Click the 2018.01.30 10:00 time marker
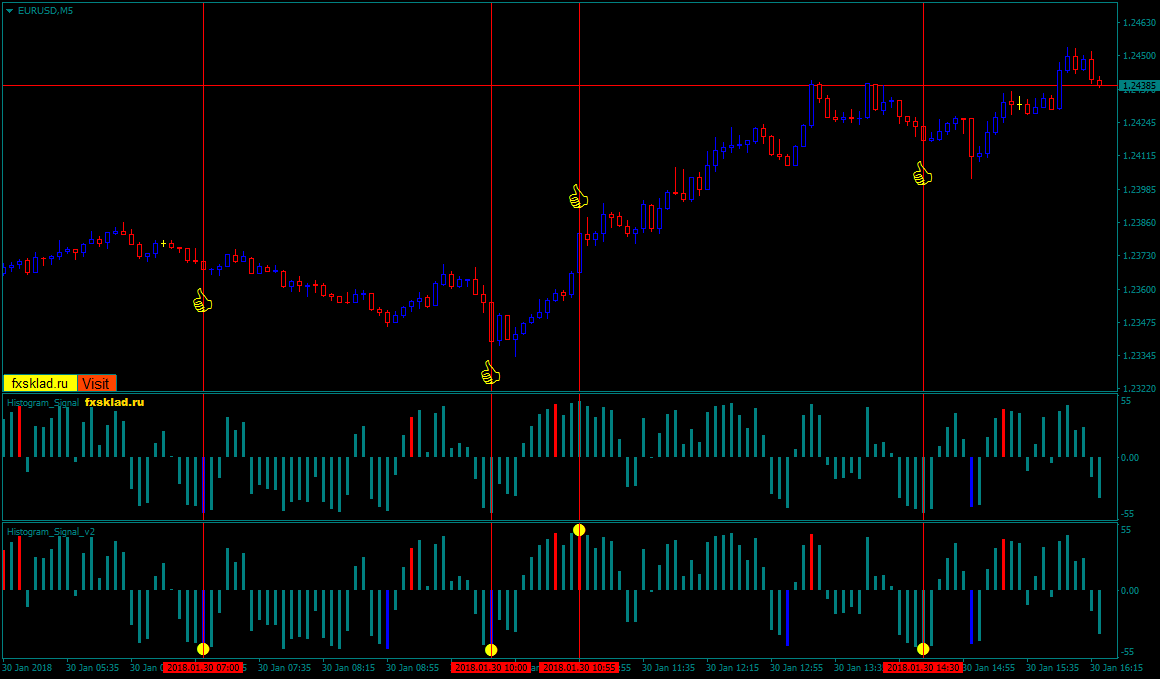 [491, 667]
